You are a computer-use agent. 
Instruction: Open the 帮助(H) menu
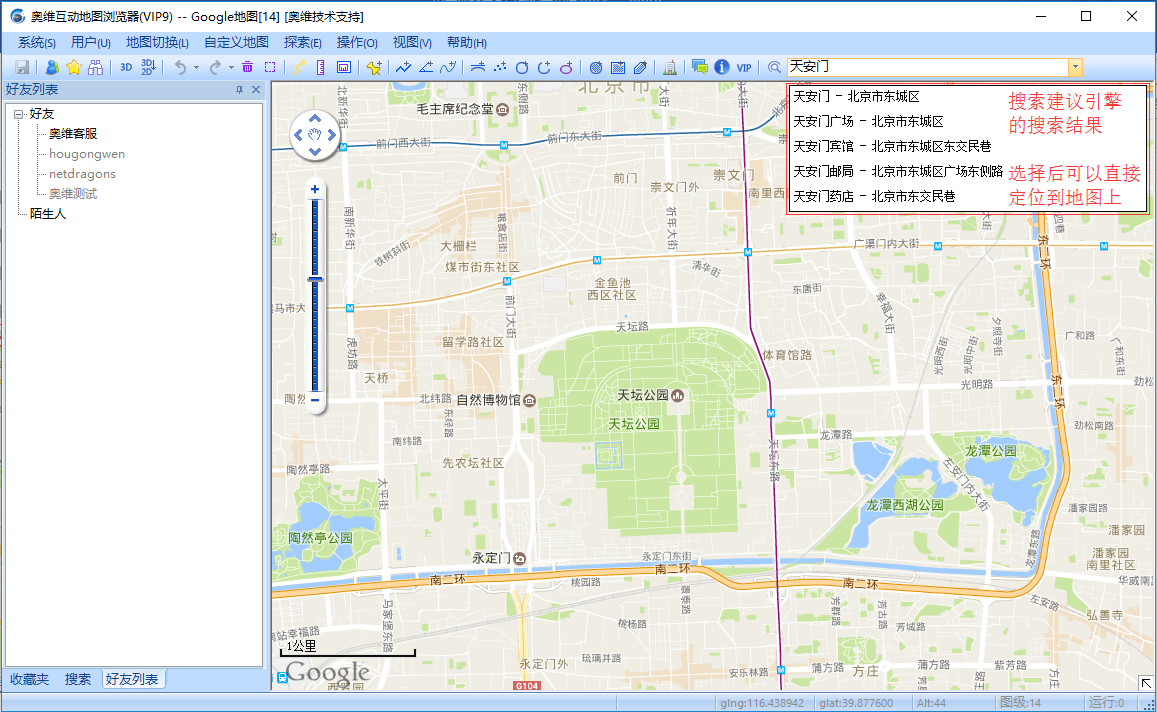coord(467,43)
